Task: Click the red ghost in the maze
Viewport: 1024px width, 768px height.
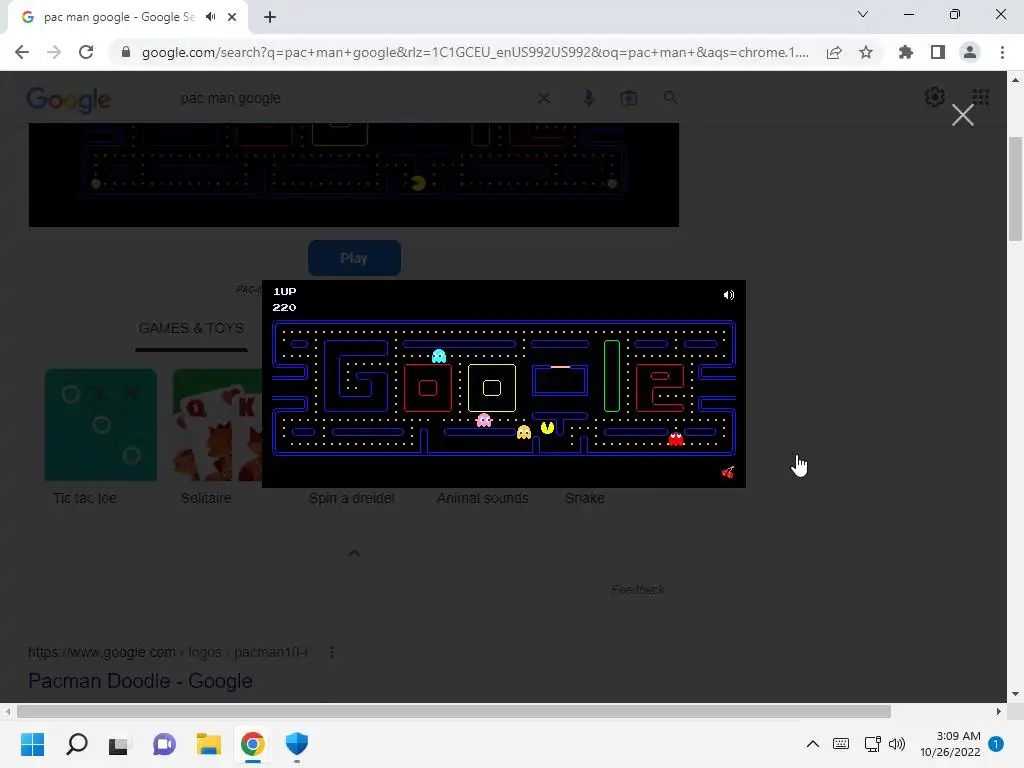Action: 676,439
